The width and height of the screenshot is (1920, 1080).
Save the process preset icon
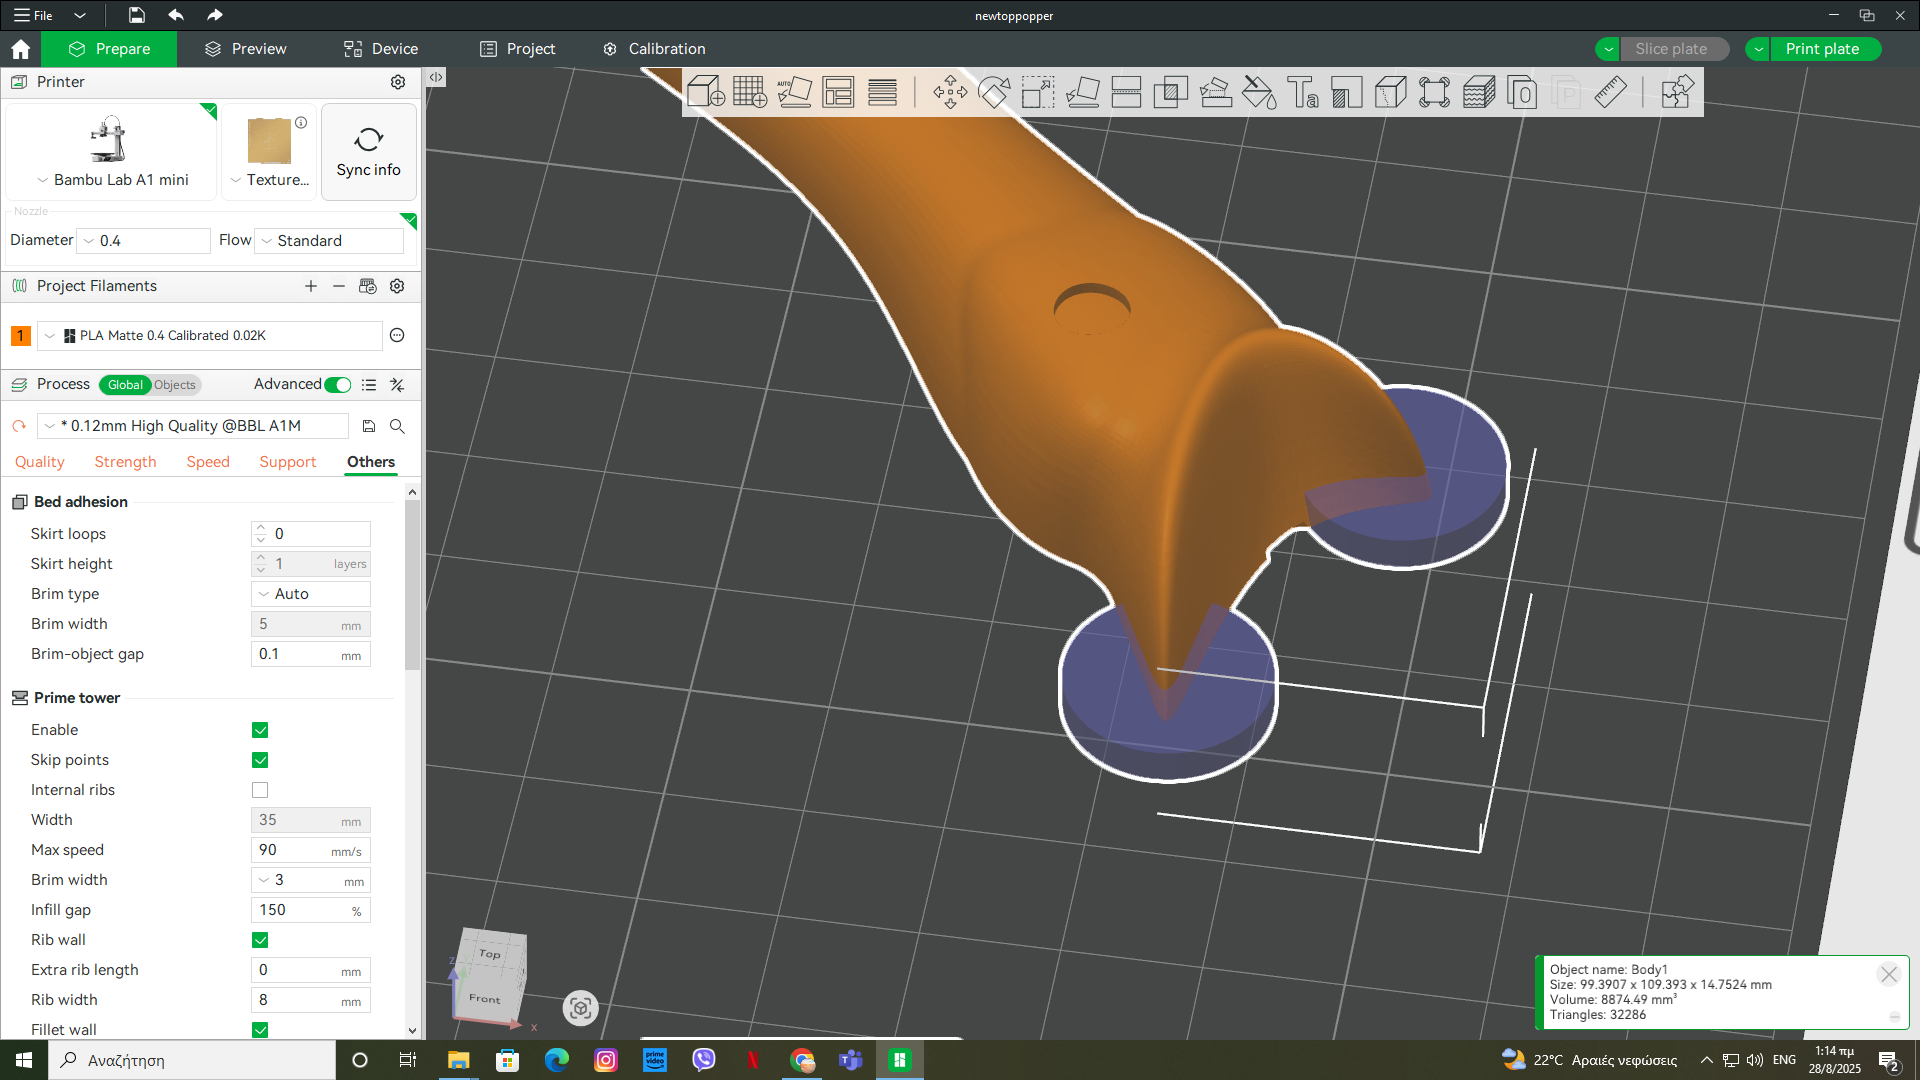369,426
